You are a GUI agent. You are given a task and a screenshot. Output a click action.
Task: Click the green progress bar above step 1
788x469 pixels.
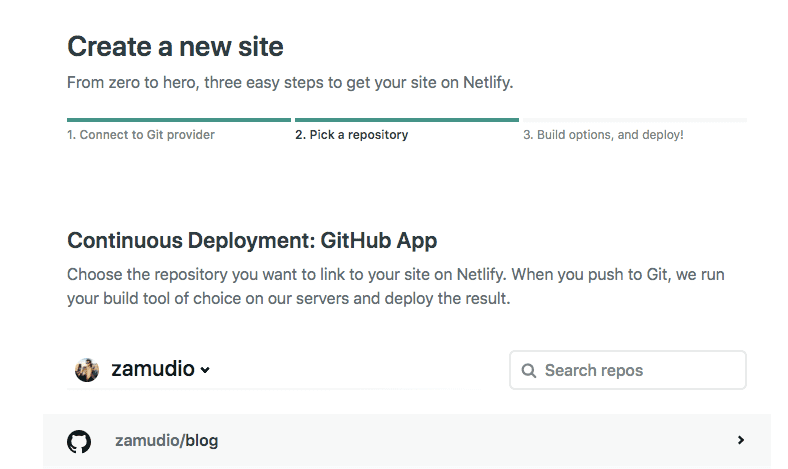[178, 119]
